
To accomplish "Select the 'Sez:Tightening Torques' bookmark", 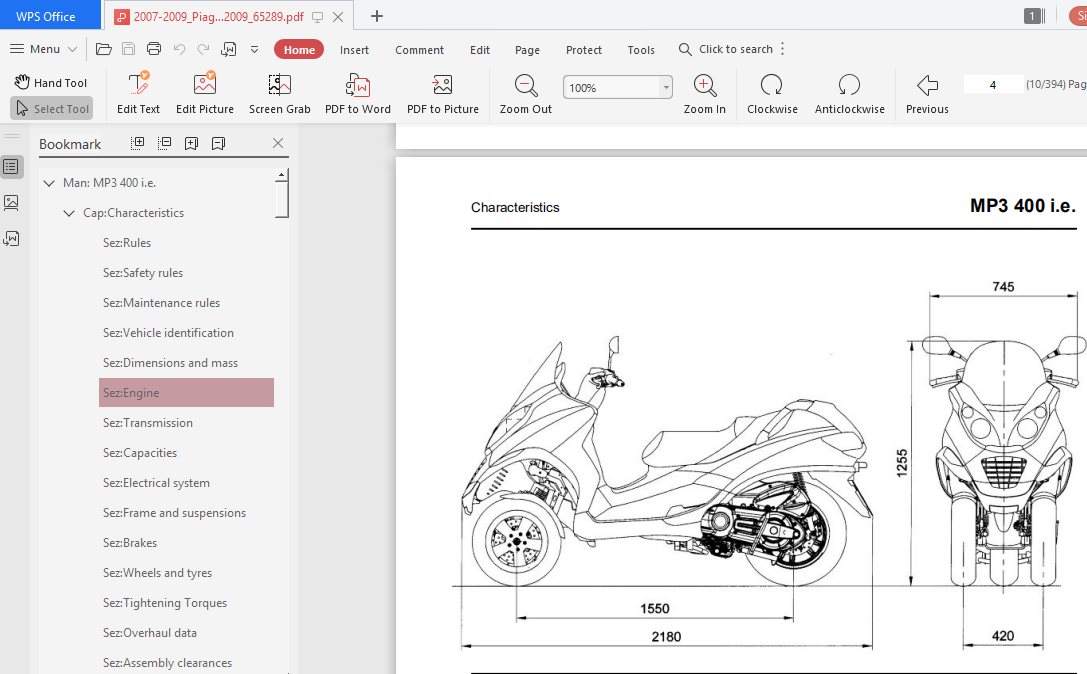I will click(x=165, y=603).
